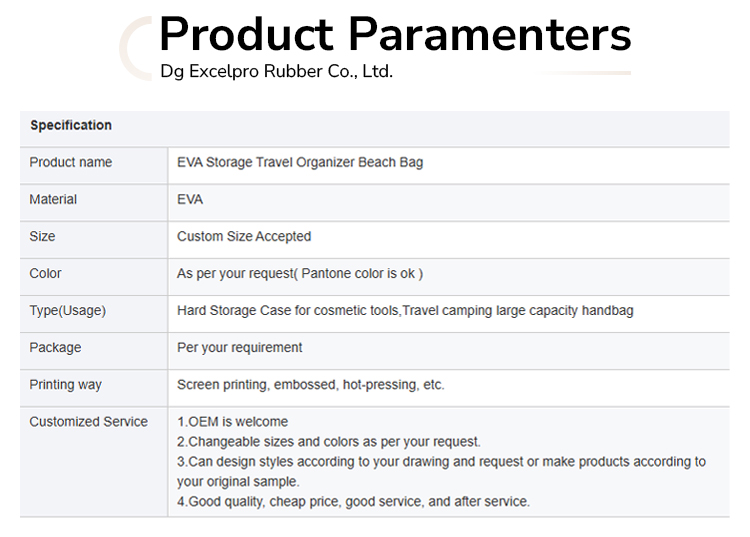Image resolution: width=750 pixels, height=537 pixels.
Task: Select the Customized Service label cell
Action: [88, 422]
